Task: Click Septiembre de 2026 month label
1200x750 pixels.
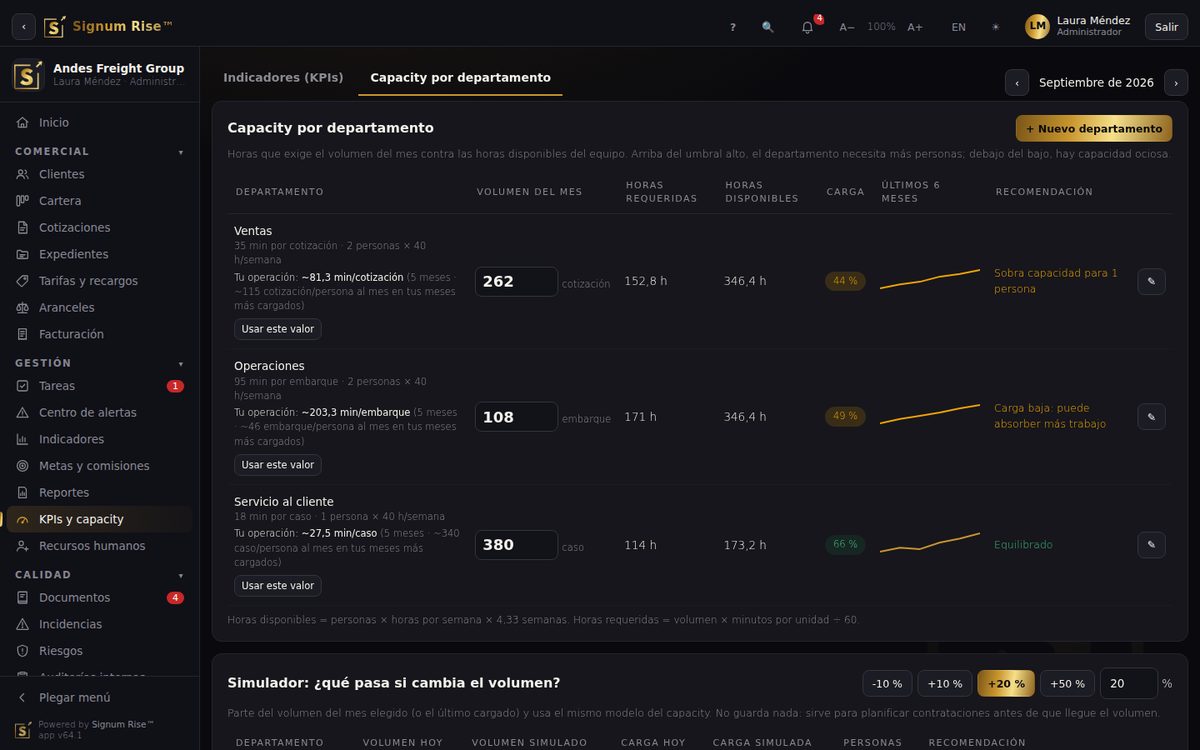Action: pos(1096,83)
